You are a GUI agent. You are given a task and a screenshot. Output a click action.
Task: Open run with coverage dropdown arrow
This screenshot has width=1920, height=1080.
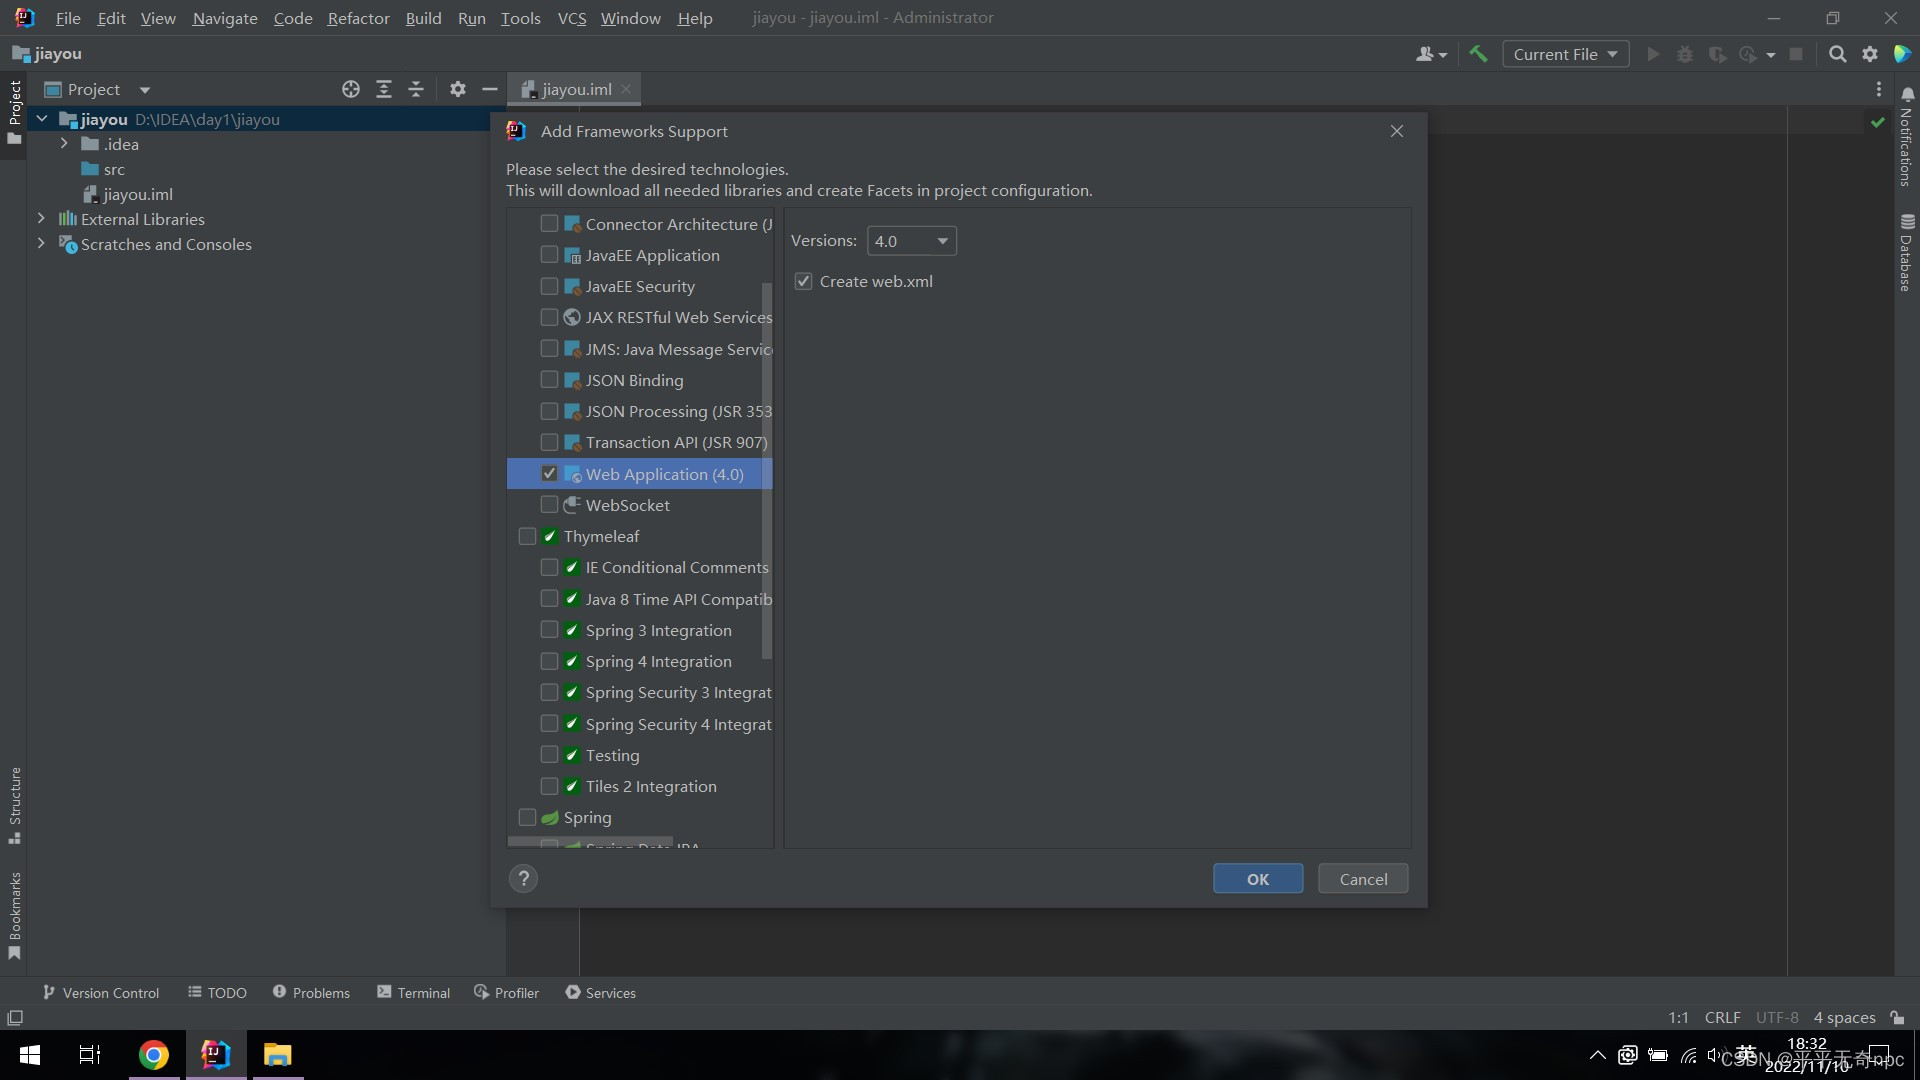1771,55
